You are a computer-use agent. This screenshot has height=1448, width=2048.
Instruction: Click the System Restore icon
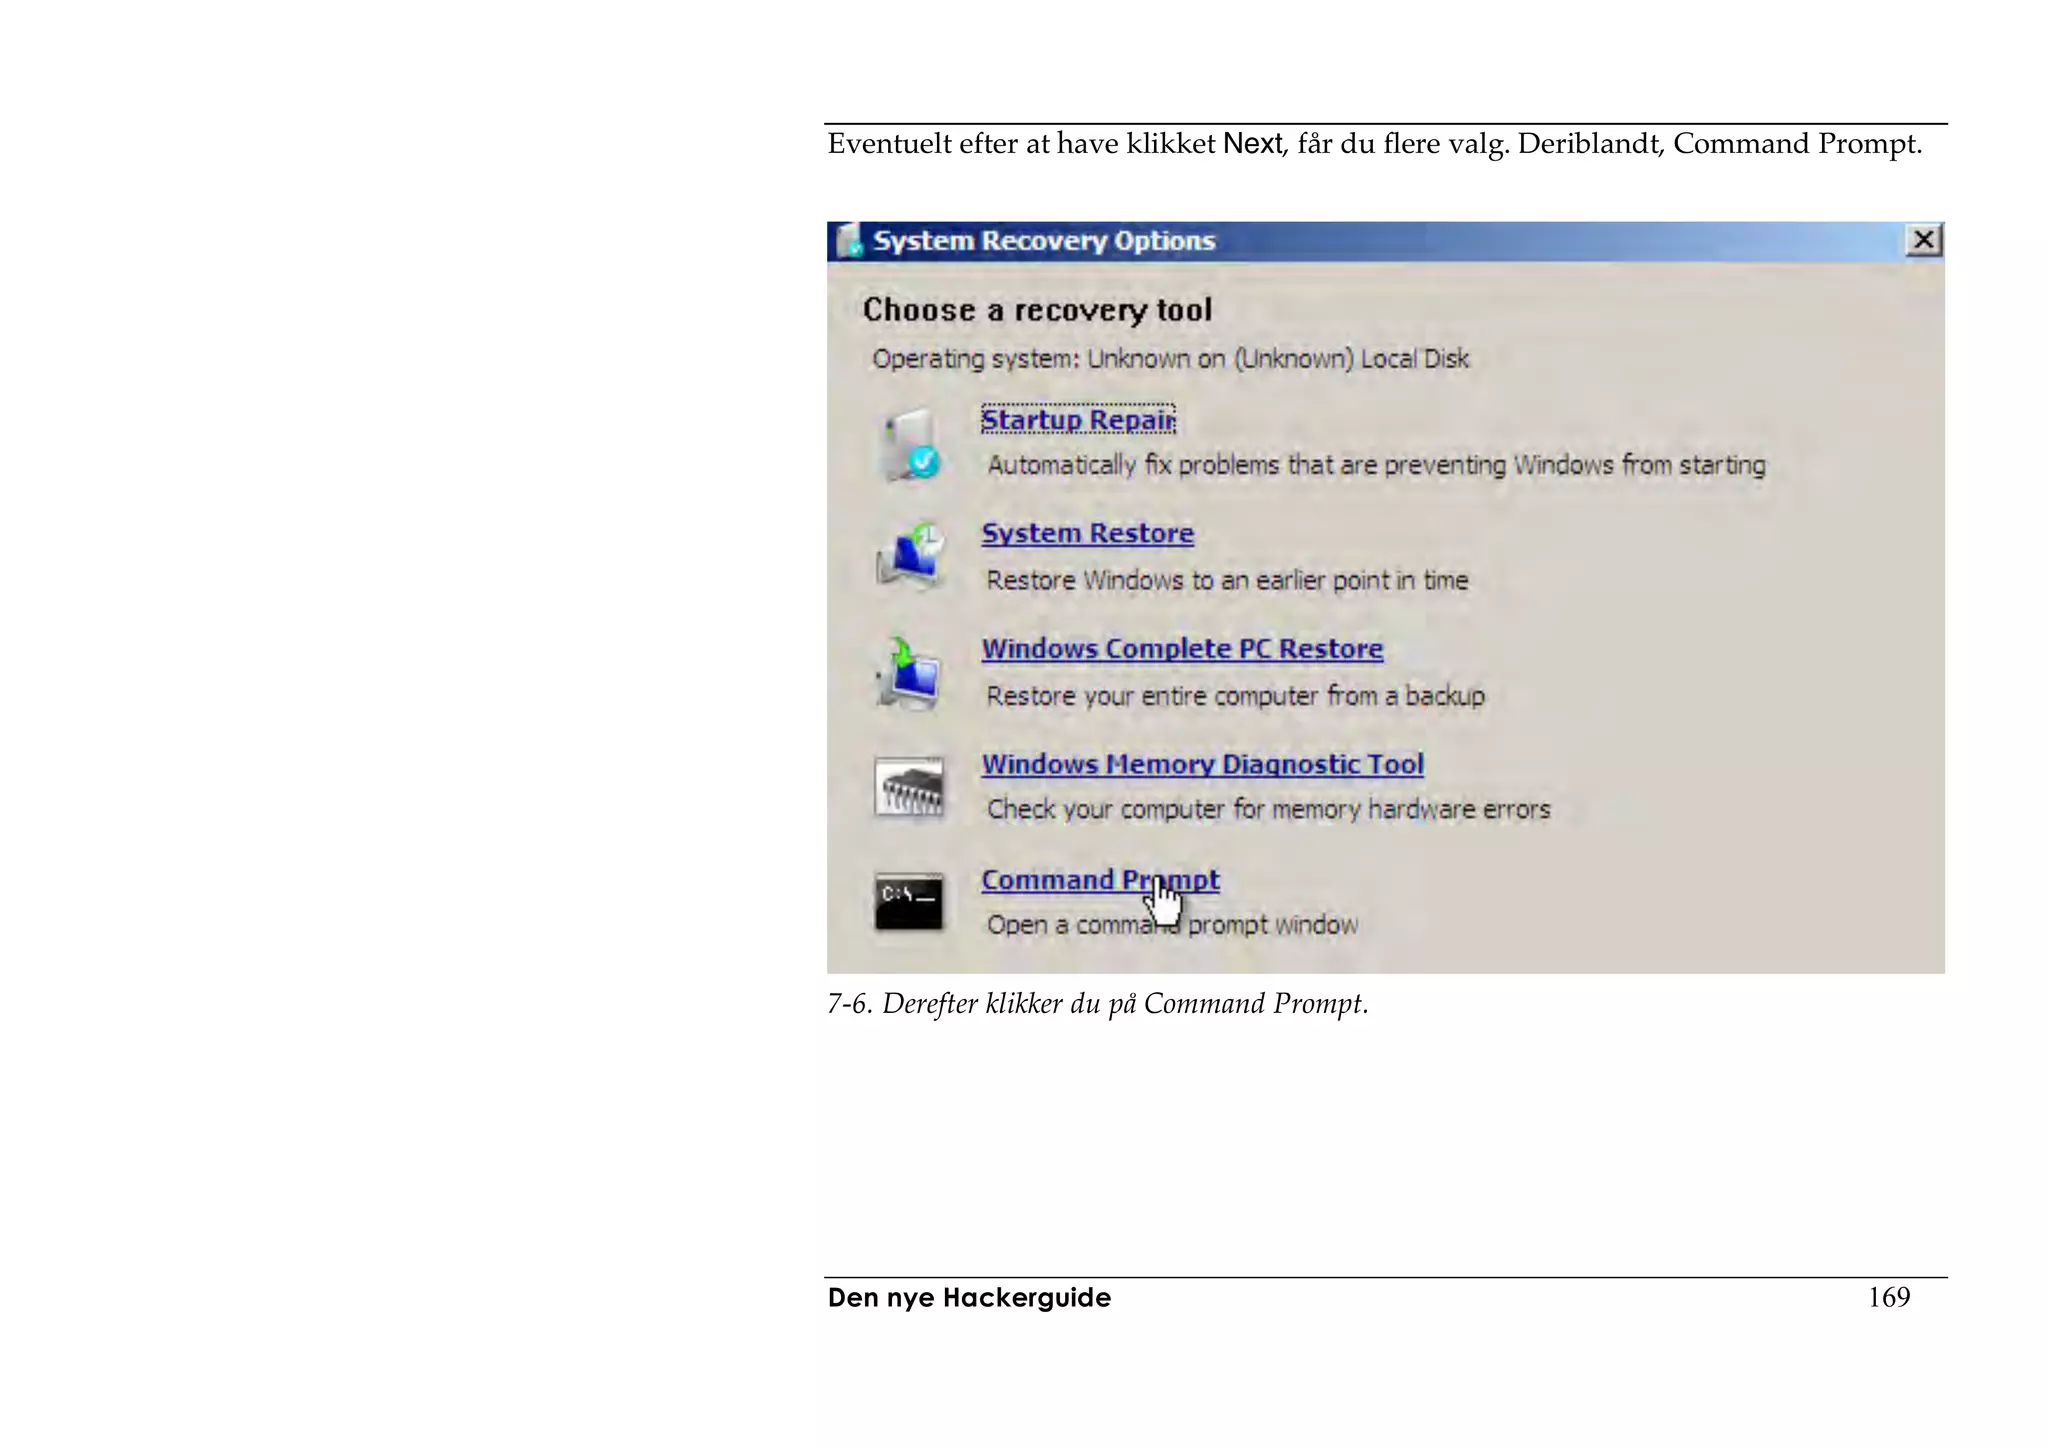pyautogui.click(x=909, y=555)
